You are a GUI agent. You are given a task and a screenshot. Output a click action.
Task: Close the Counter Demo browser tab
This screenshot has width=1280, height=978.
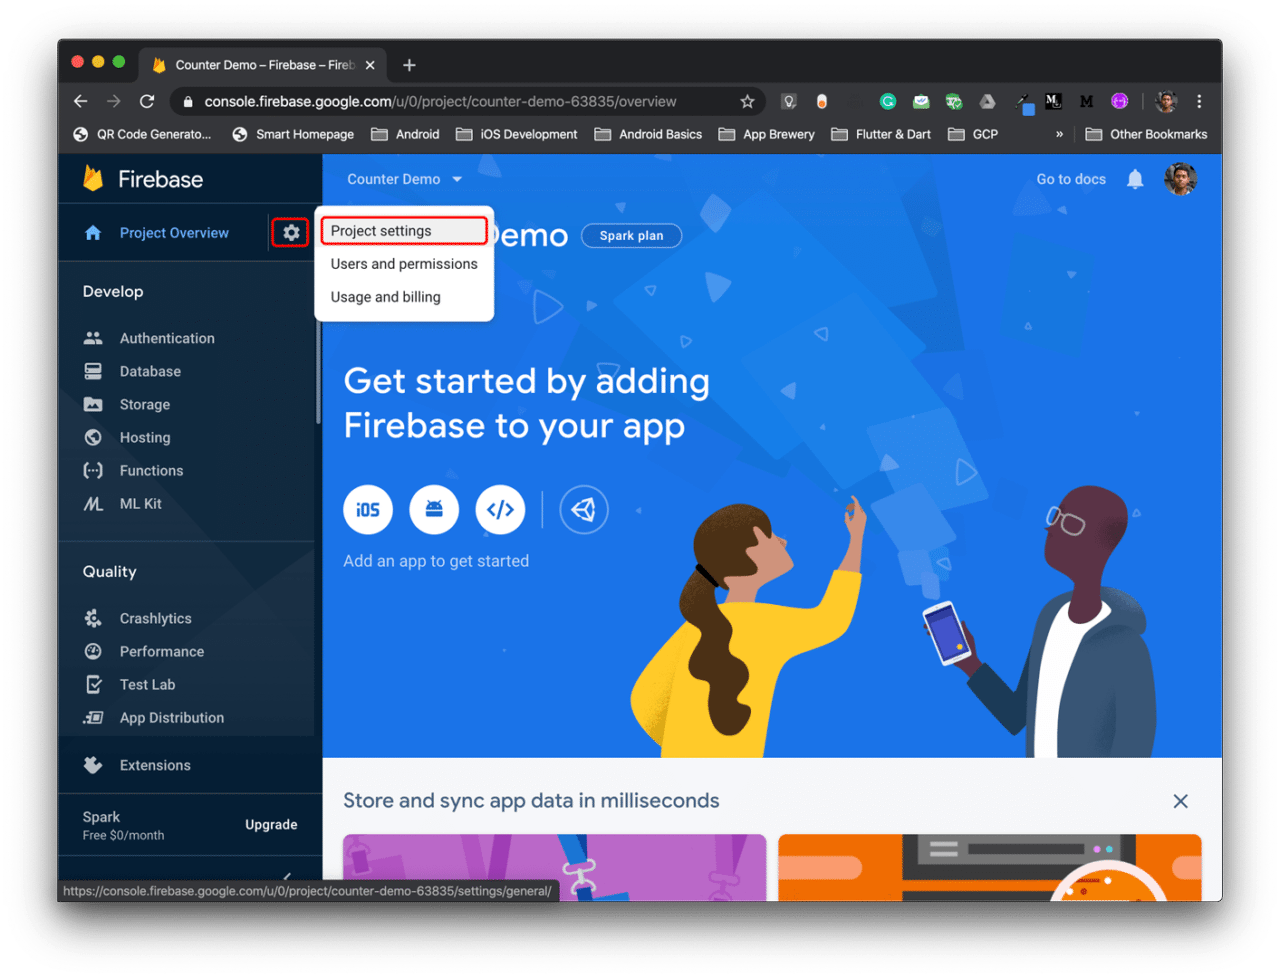pyautogui.click(x=370, y=65)
